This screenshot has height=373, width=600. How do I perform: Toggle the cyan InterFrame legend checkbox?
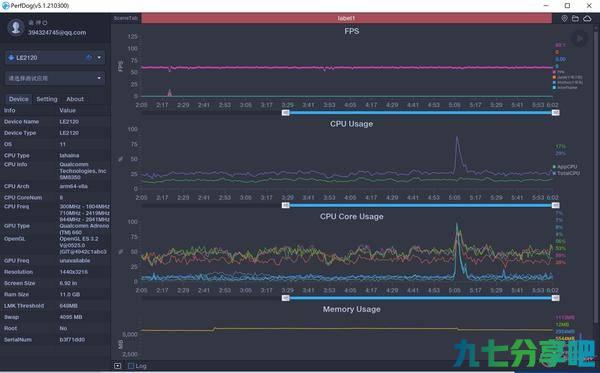554,88
